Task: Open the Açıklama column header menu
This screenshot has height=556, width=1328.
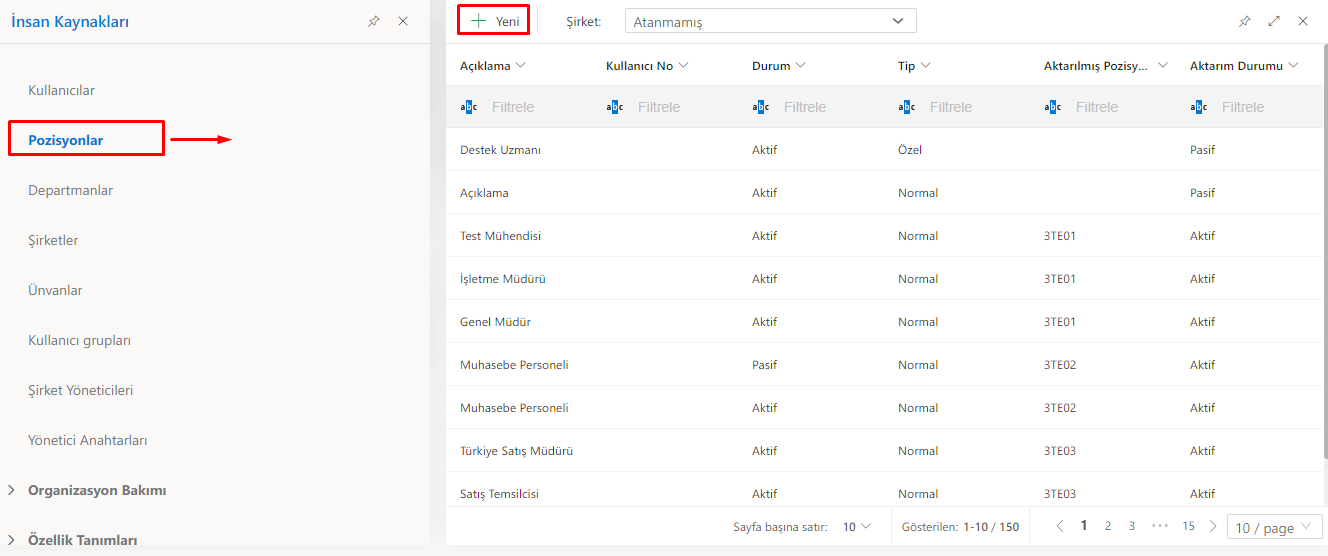Action: (521, 66)
